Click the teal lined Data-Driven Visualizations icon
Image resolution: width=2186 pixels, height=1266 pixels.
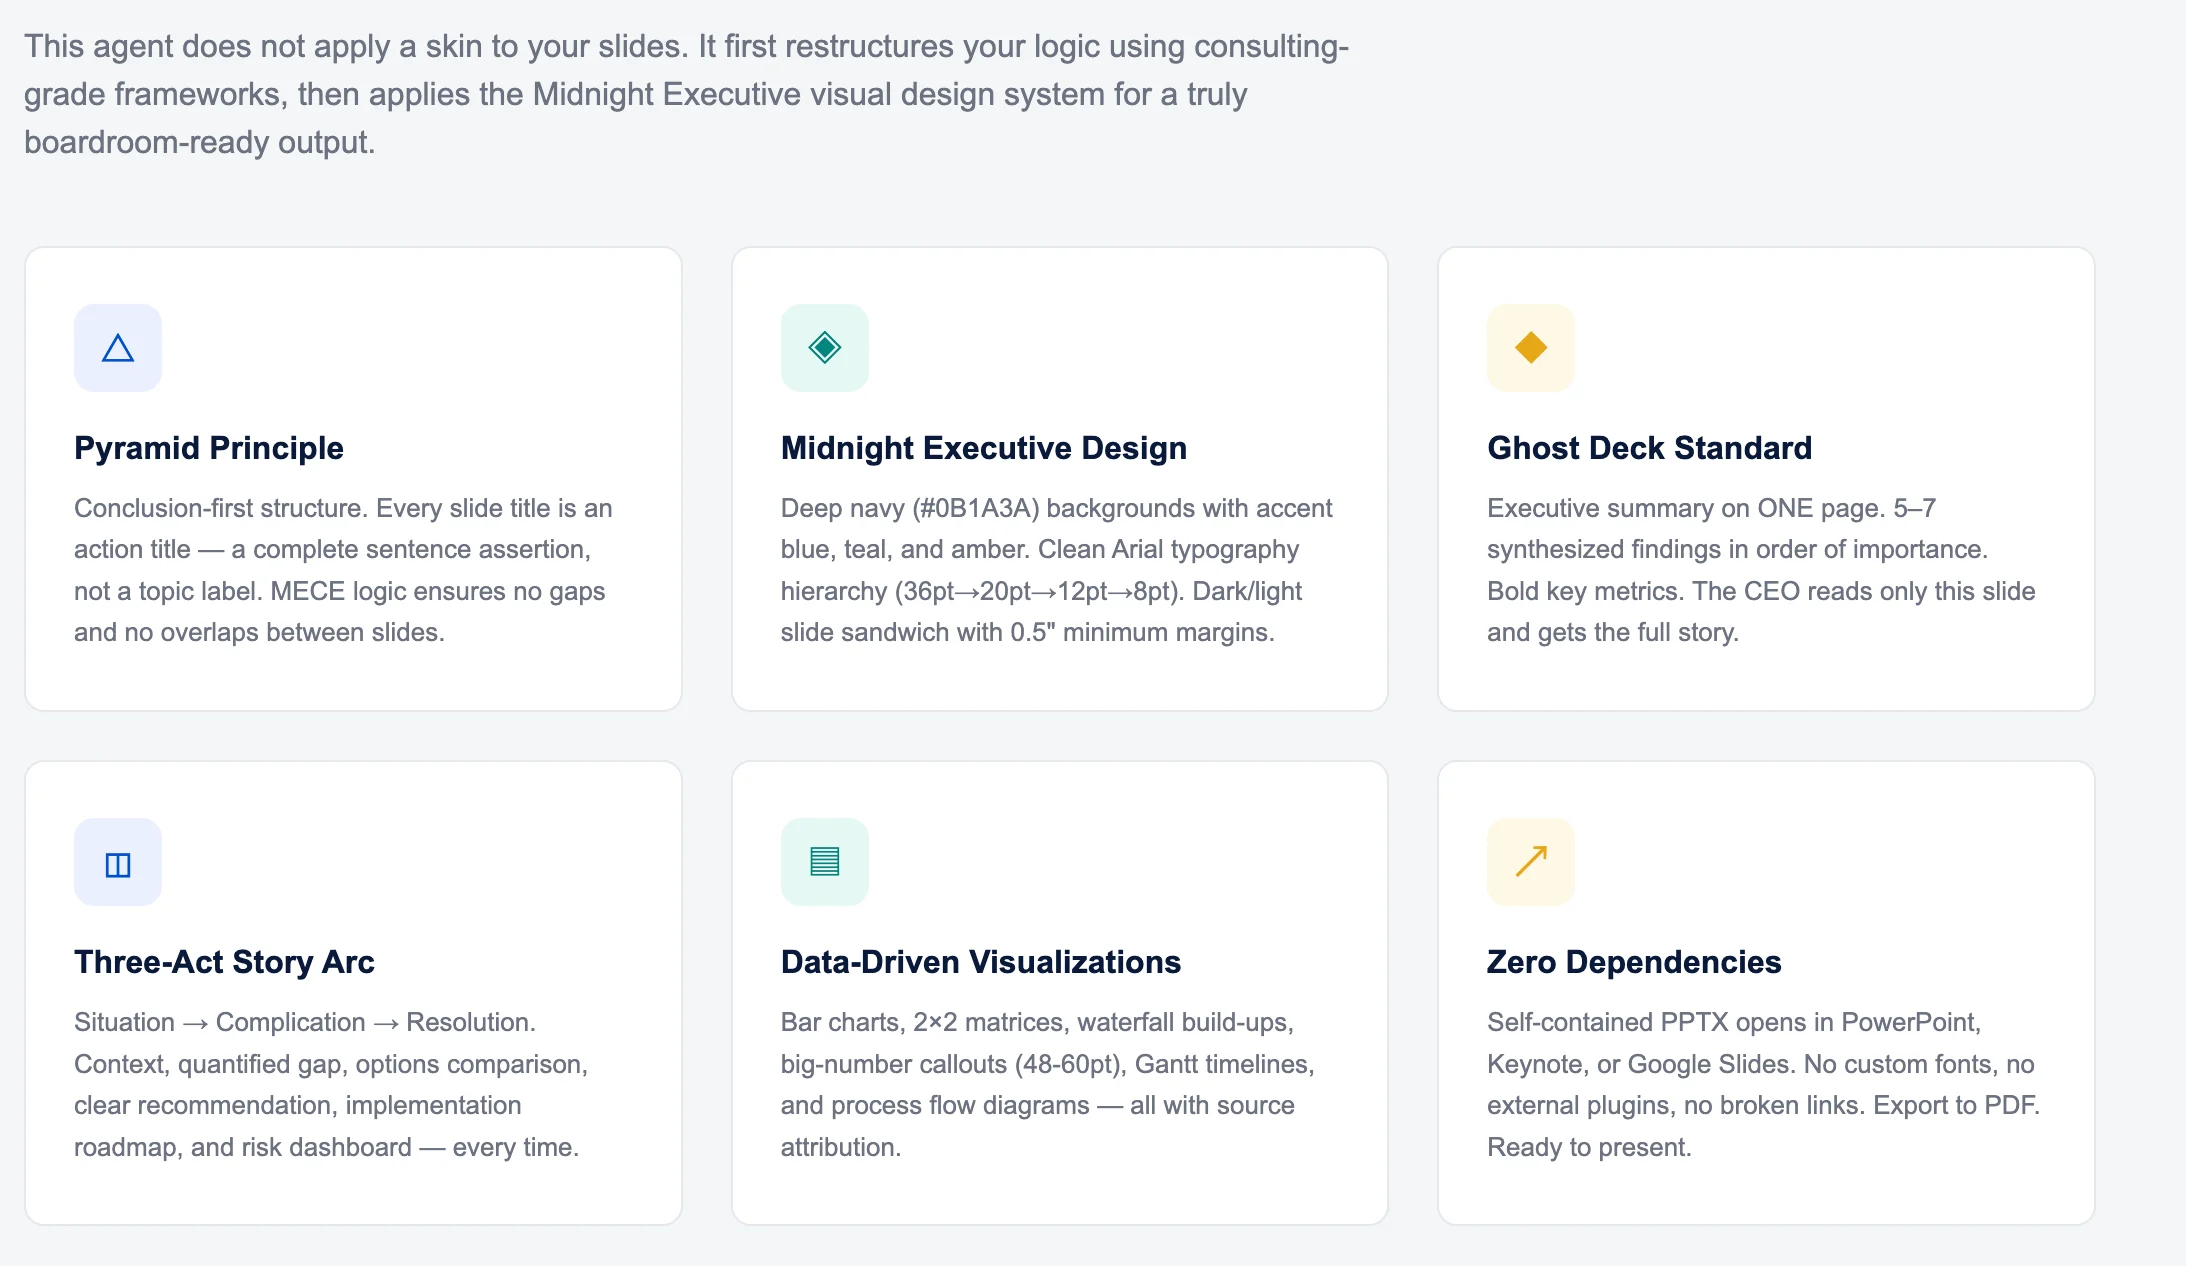tap(825, 862)
